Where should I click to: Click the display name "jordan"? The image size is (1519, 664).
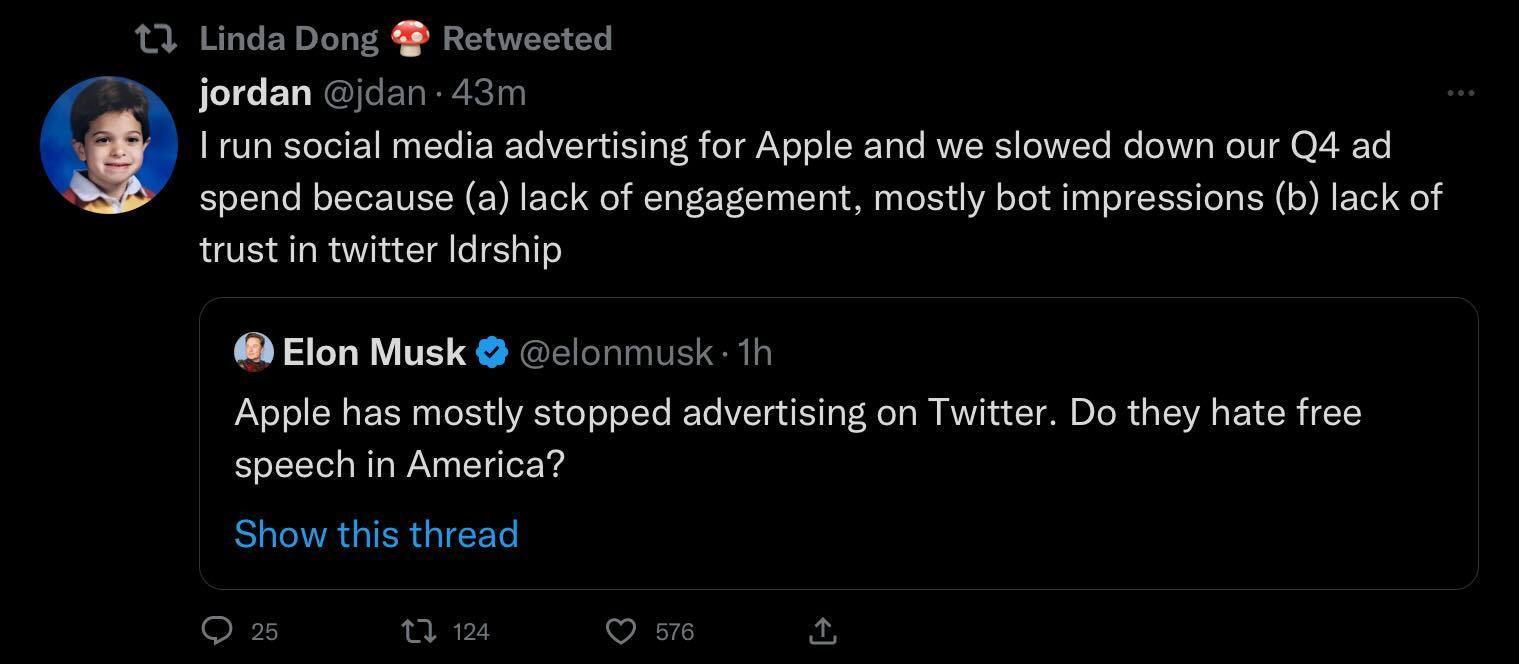tap(255, 93)
